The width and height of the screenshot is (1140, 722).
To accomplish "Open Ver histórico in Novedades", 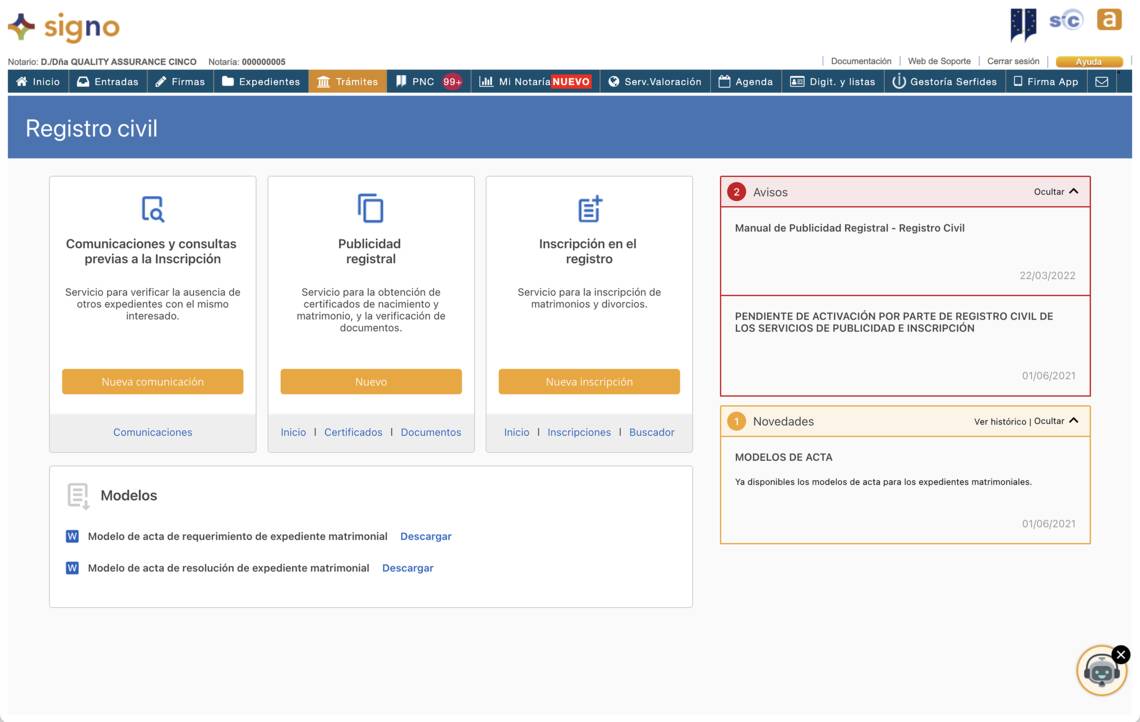I will [x=999, y=422].
